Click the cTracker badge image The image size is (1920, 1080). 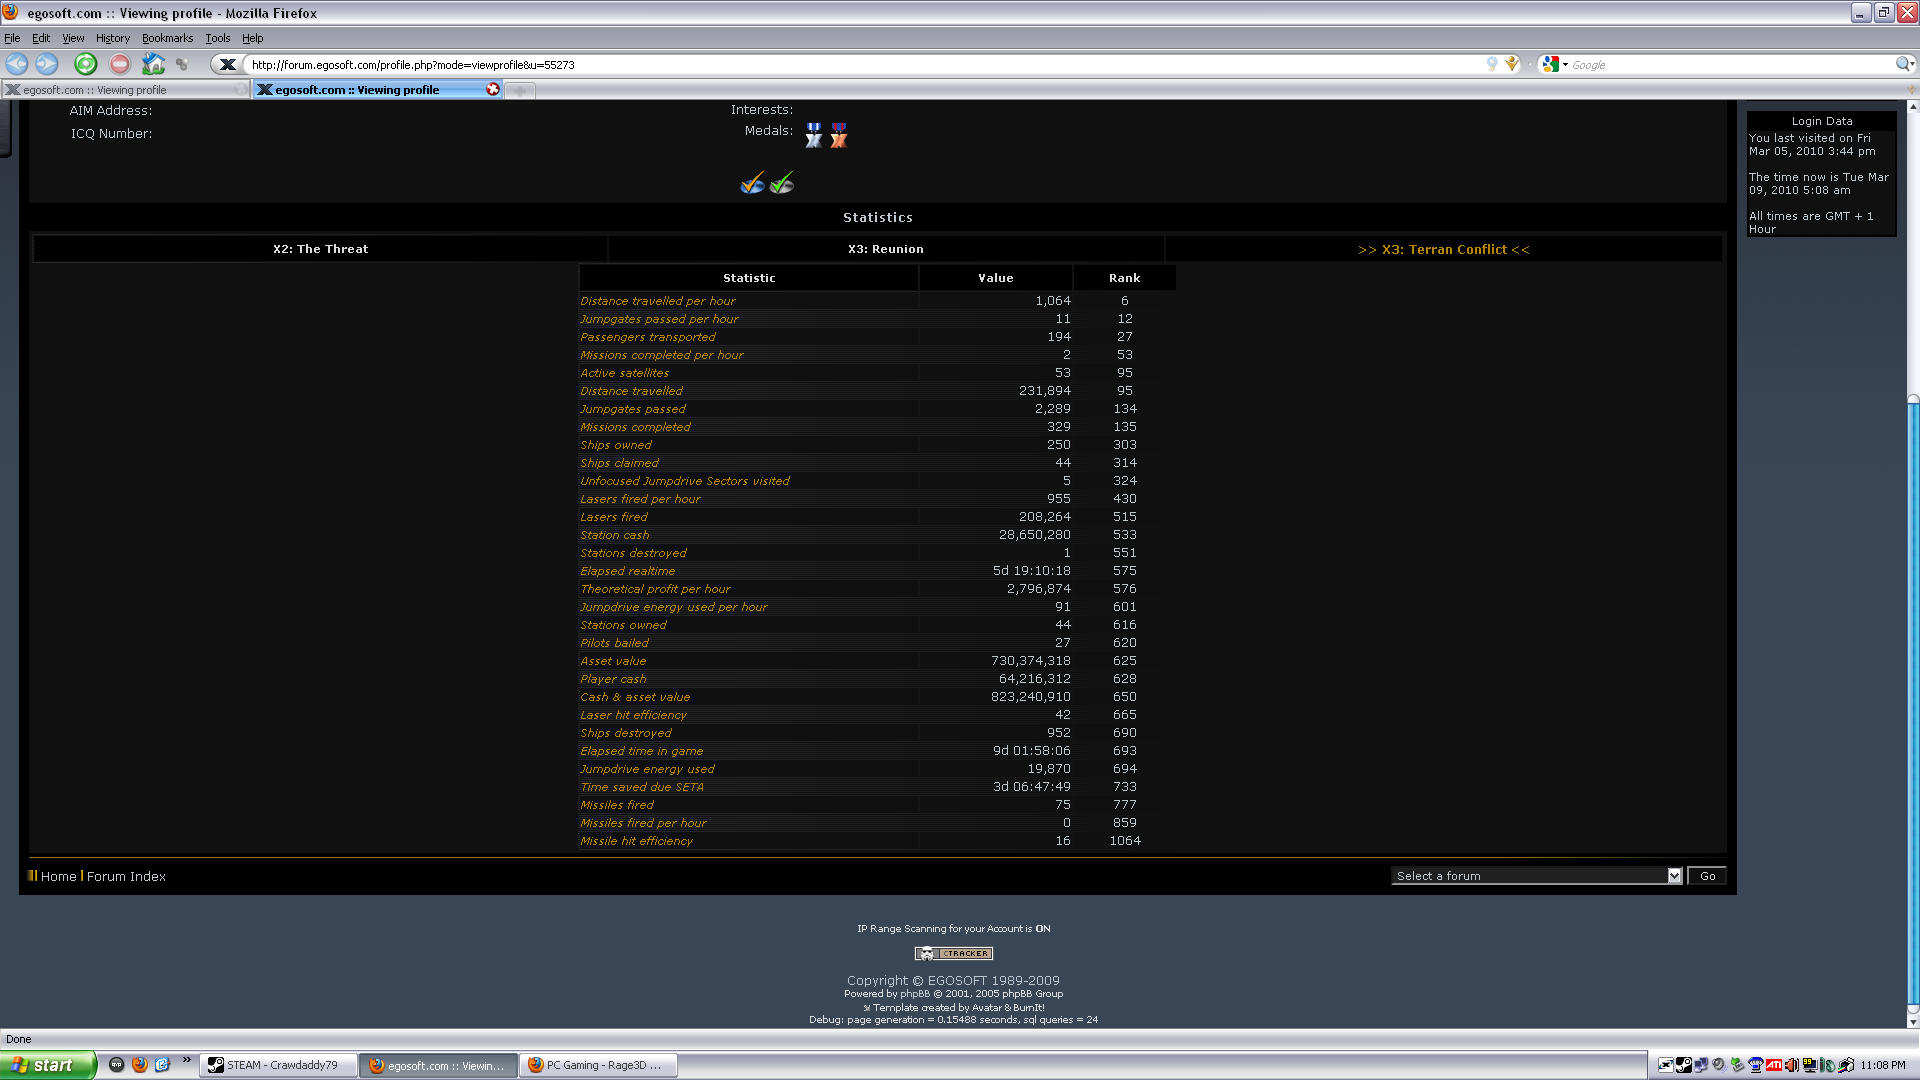(953, 953)
